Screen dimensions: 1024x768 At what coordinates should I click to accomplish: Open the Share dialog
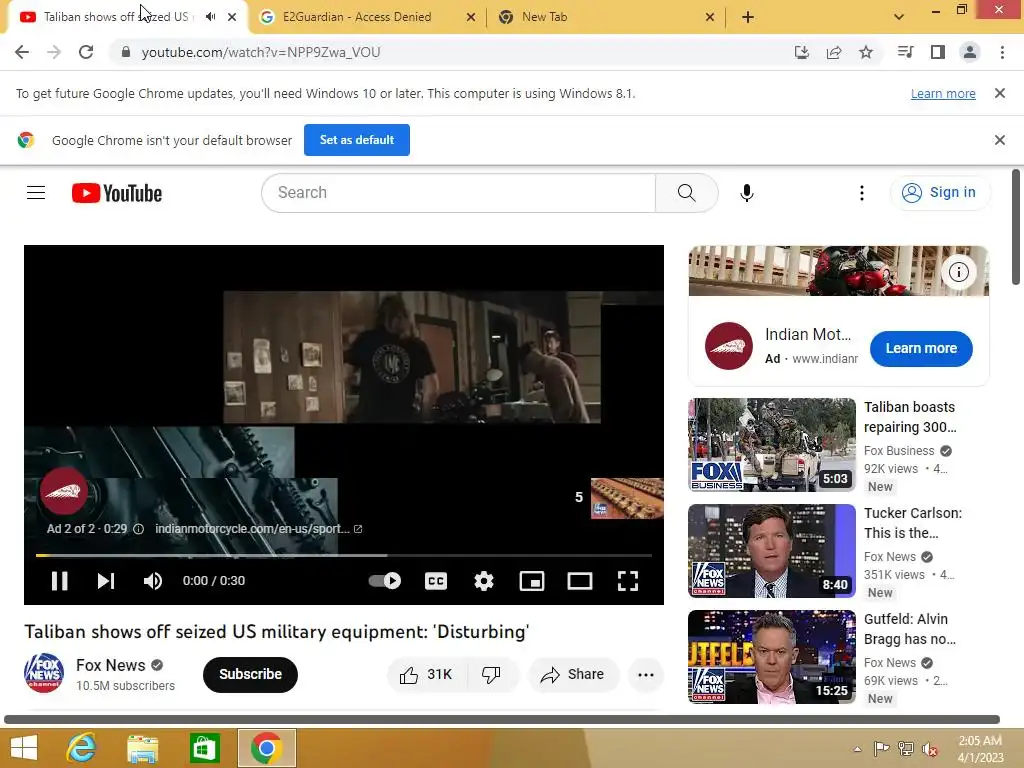click(x=573, y=675)
